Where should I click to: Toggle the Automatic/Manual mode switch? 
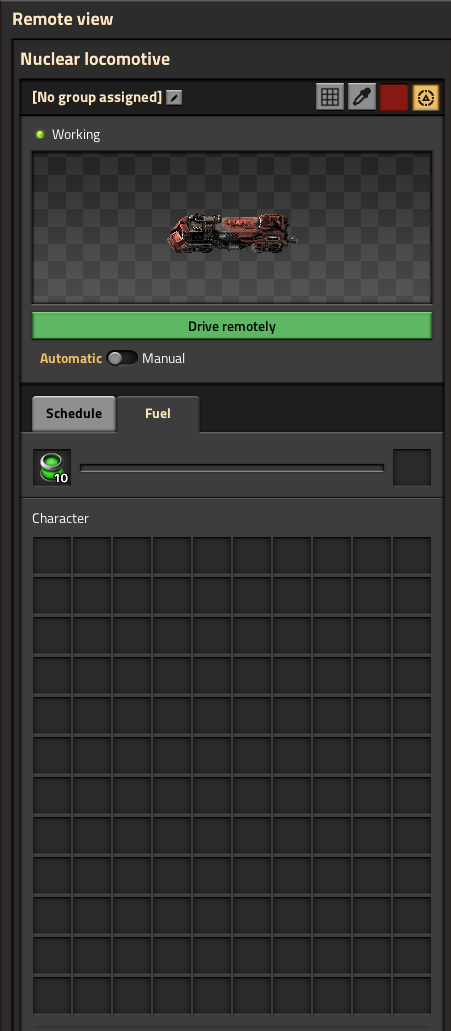point(122,358)
